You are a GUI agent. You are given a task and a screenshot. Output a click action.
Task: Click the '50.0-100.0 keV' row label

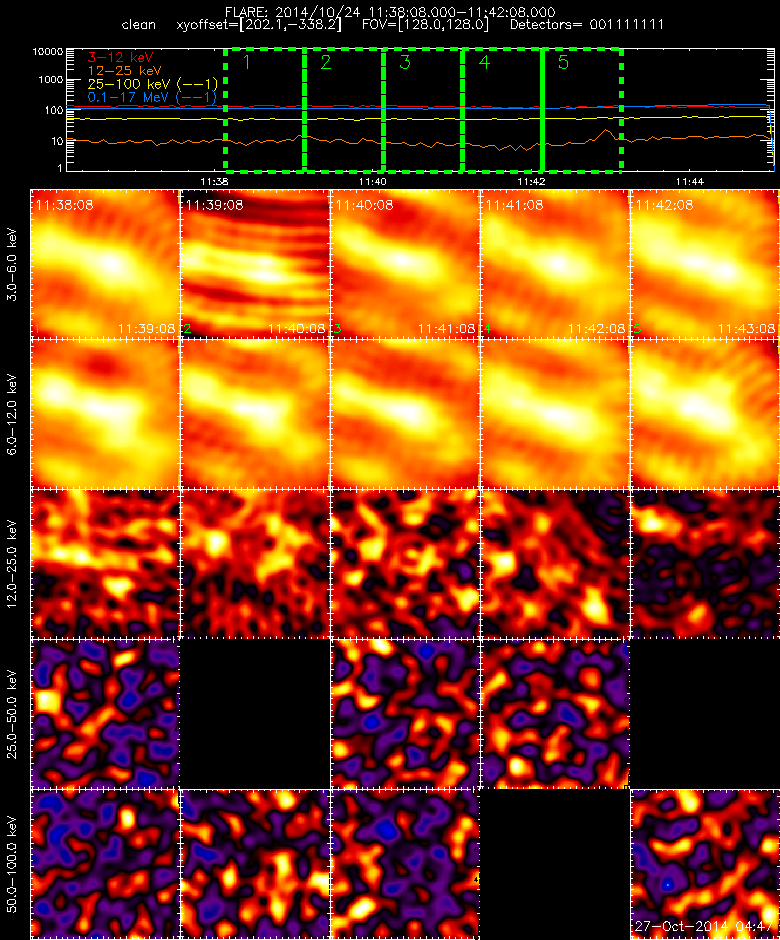coord(13,864)
